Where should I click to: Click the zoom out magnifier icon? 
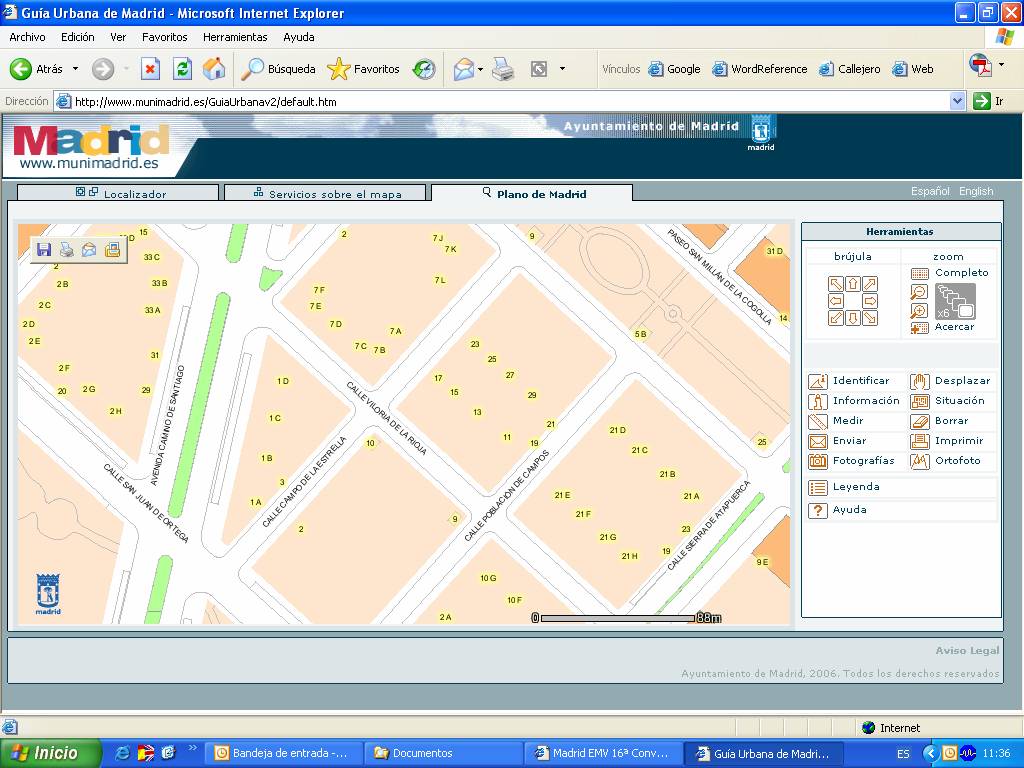pos(919,292)
